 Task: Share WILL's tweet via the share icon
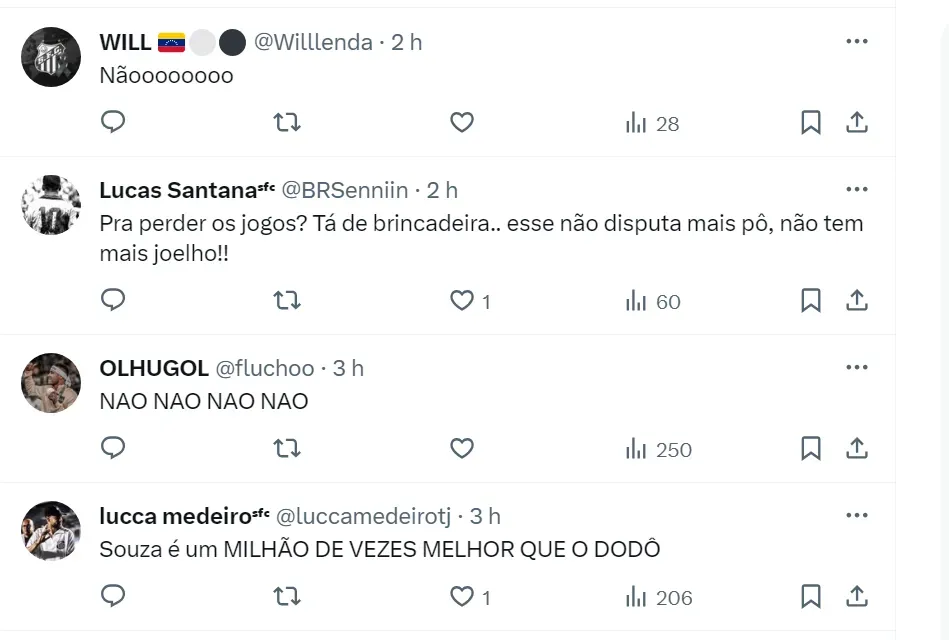(857, 122)
